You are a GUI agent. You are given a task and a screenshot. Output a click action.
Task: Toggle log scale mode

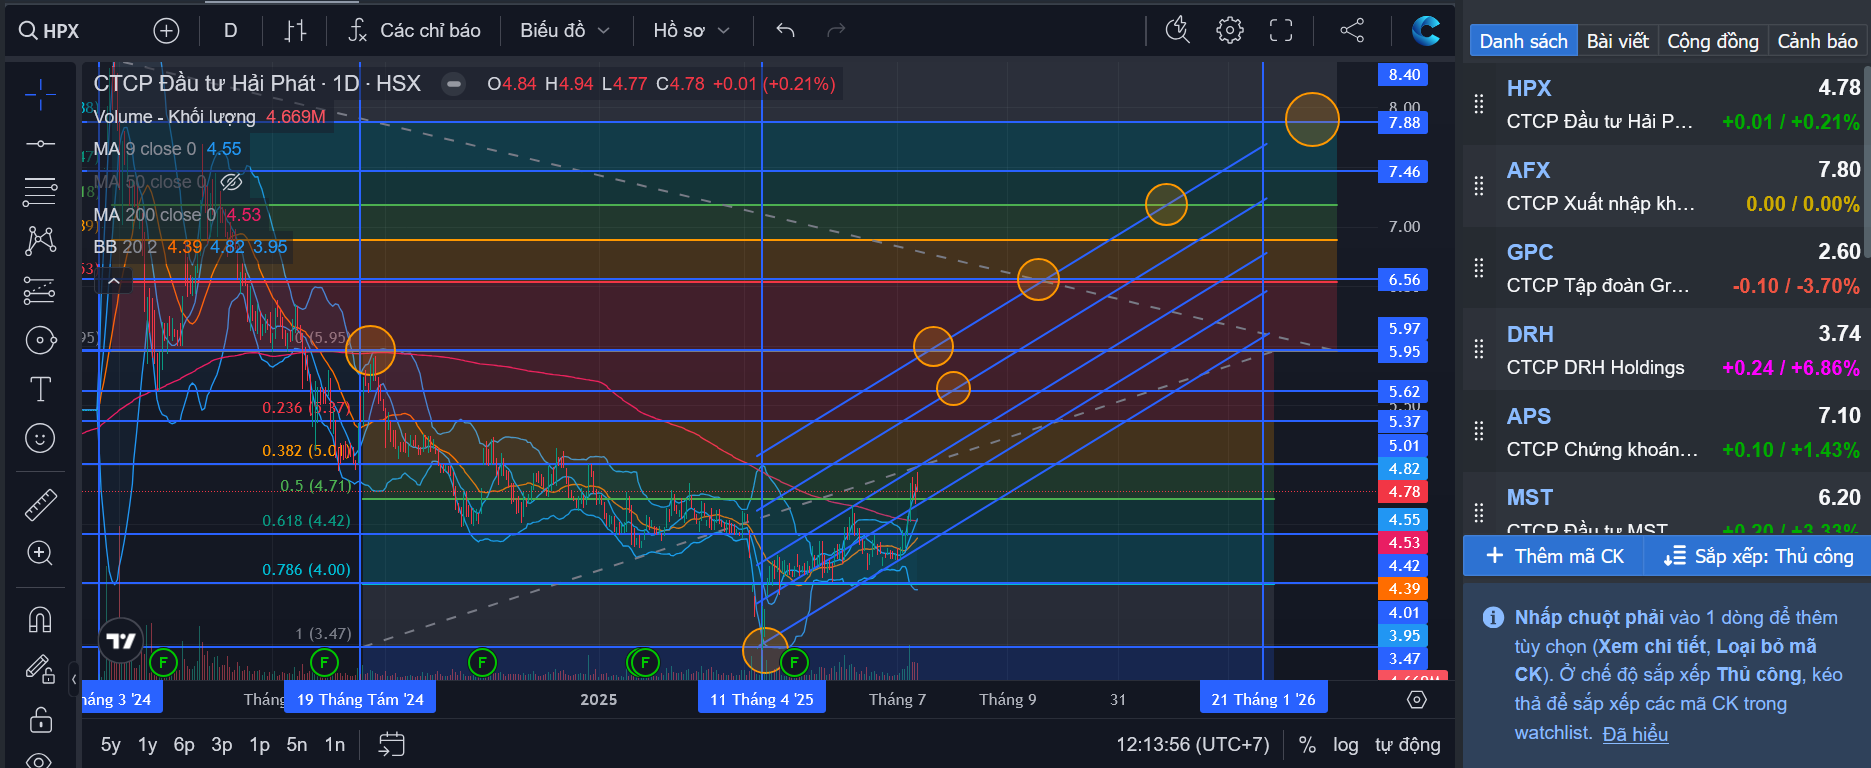pyautogui.click(x=1346, y=745)
